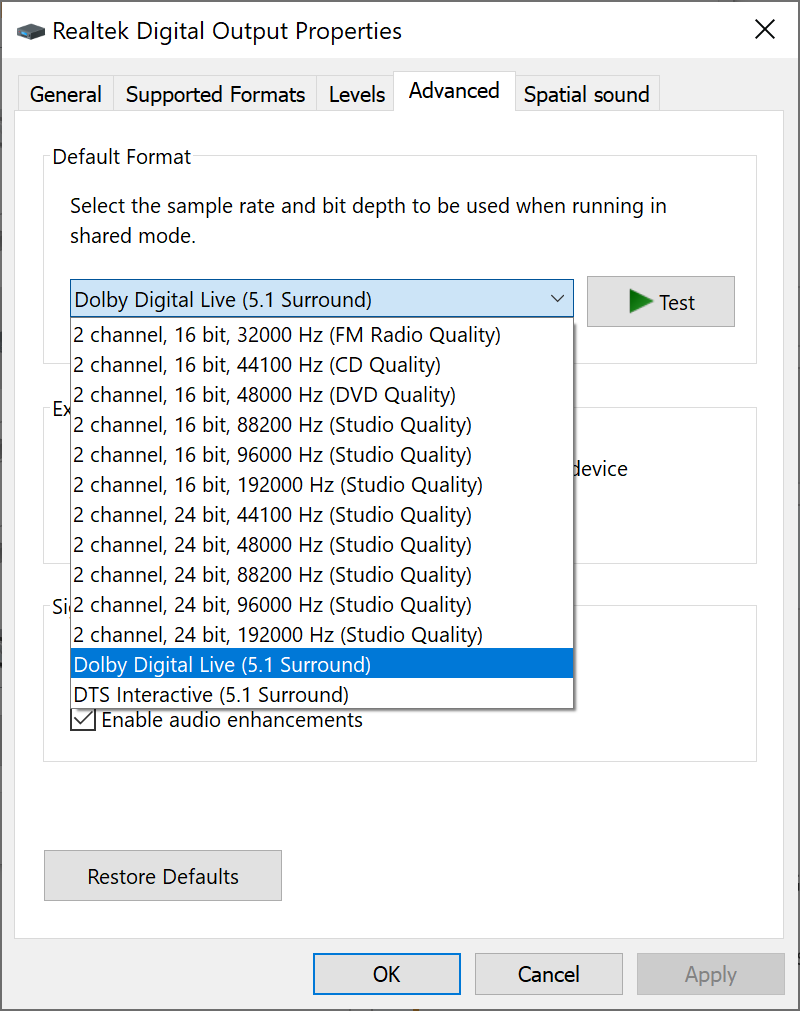Select 2 channel, 24 bit, 96000 Hz option
800x1011 pixels.
(322, 605)
